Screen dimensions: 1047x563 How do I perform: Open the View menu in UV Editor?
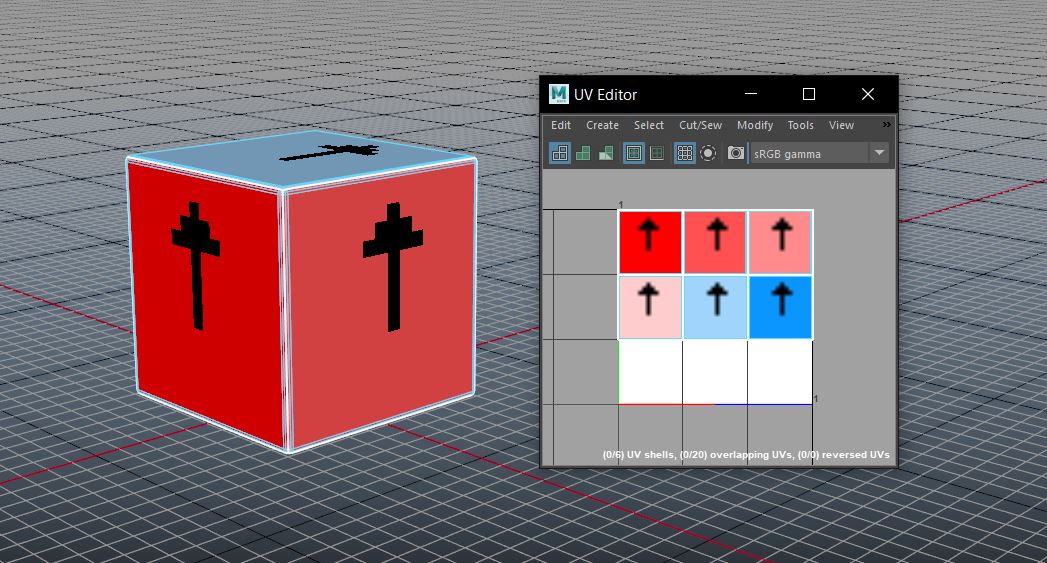pos(841,125)
